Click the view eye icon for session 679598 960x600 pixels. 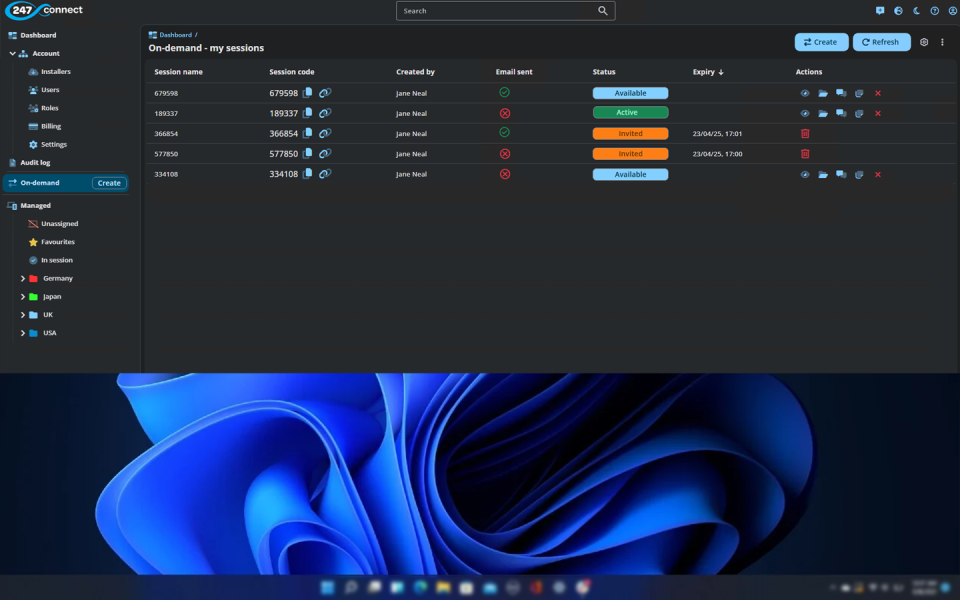click(805, 93)
